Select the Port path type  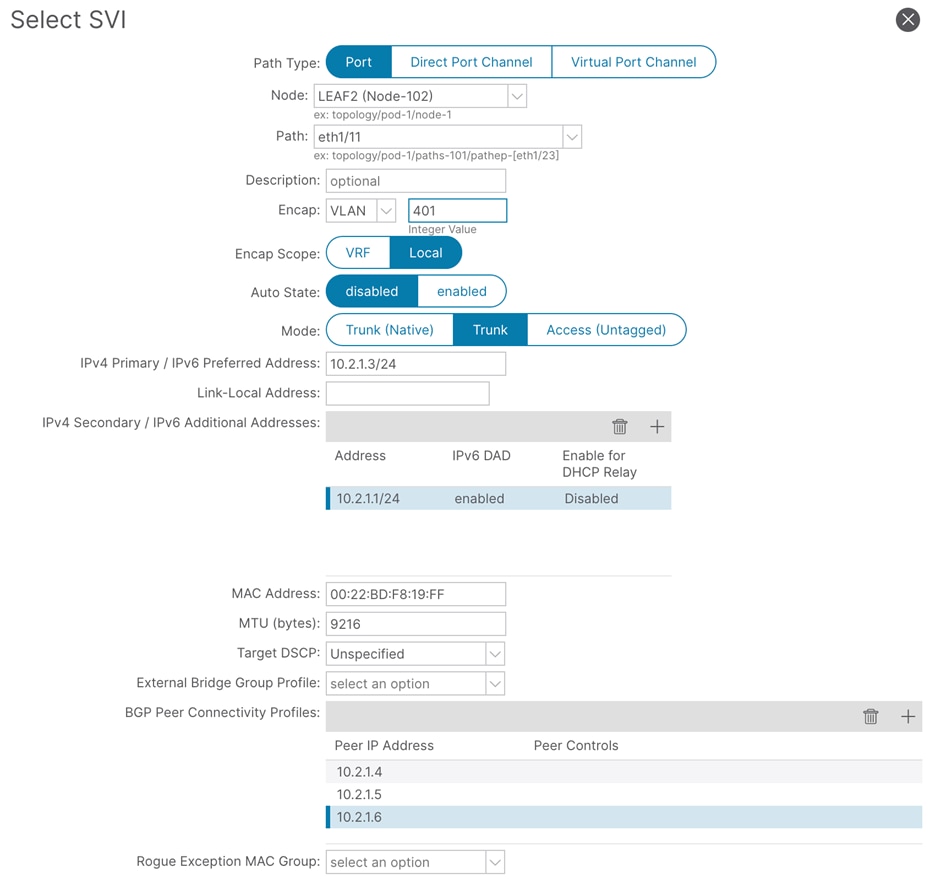click(357, 61)
